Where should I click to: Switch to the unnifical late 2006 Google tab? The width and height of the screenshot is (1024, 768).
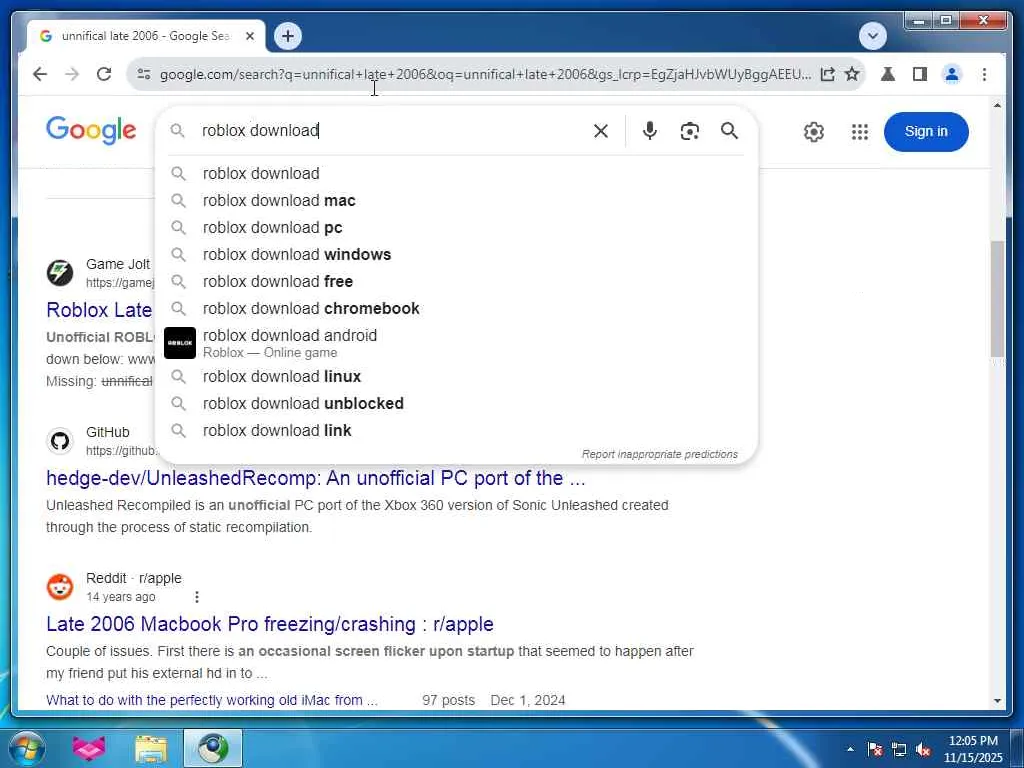coord(145,37)
